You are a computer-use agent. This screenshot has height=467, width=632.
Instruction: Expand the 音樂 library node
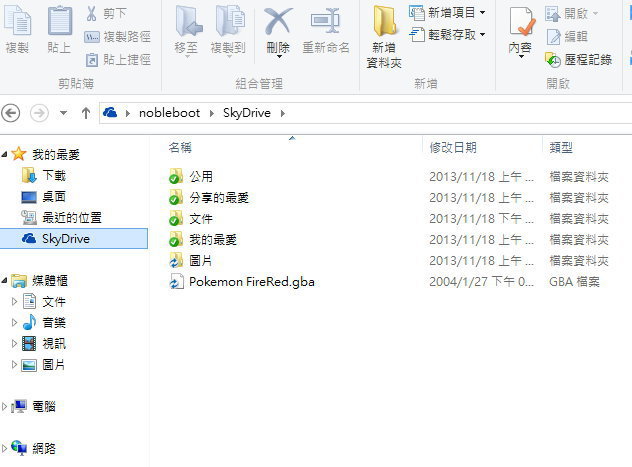tap(14, 322)
